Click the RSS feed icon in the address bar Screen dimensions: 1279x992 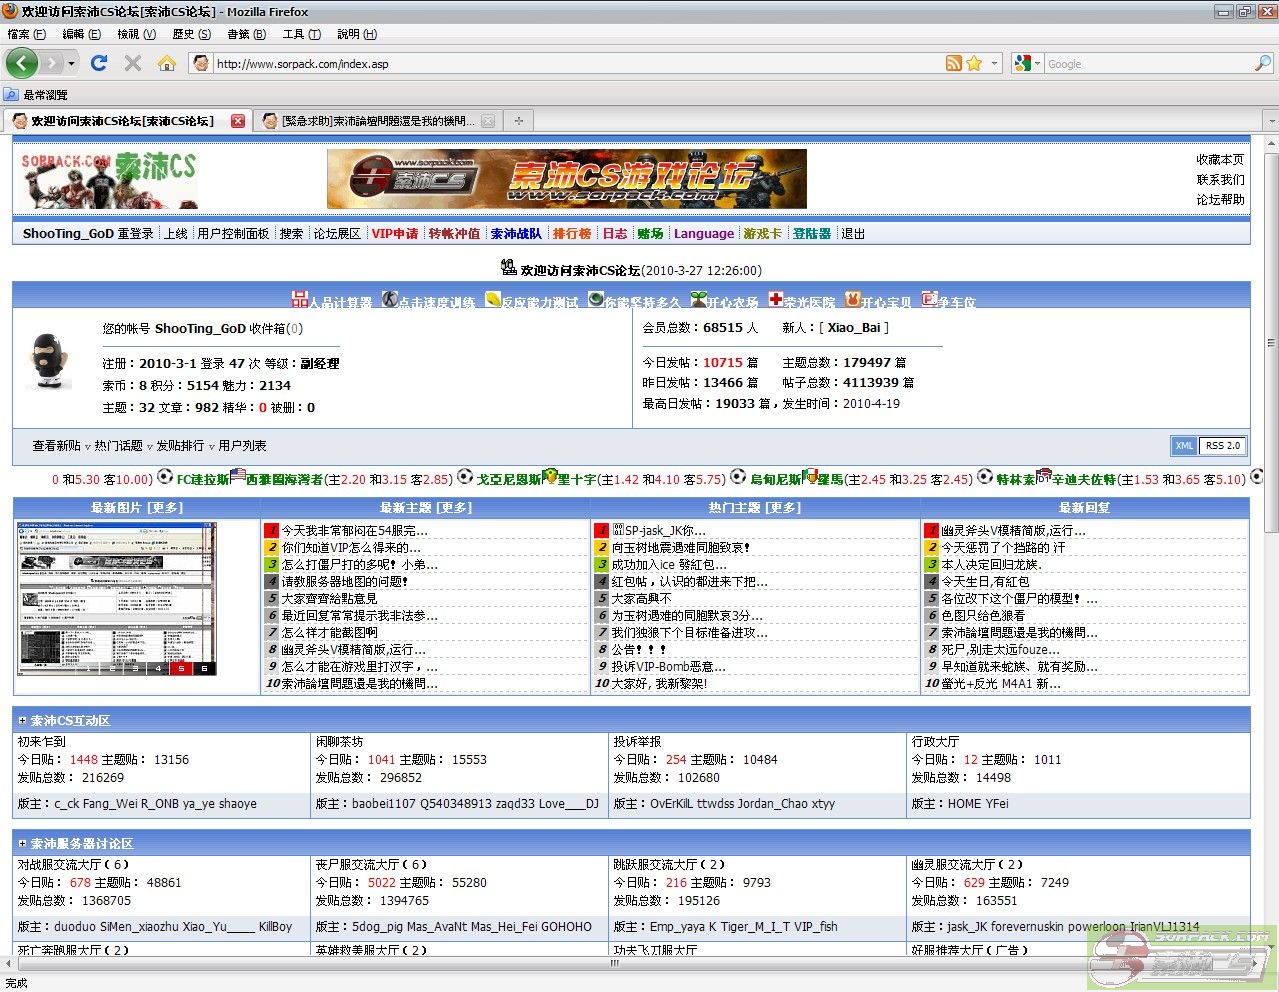[954, 63]
